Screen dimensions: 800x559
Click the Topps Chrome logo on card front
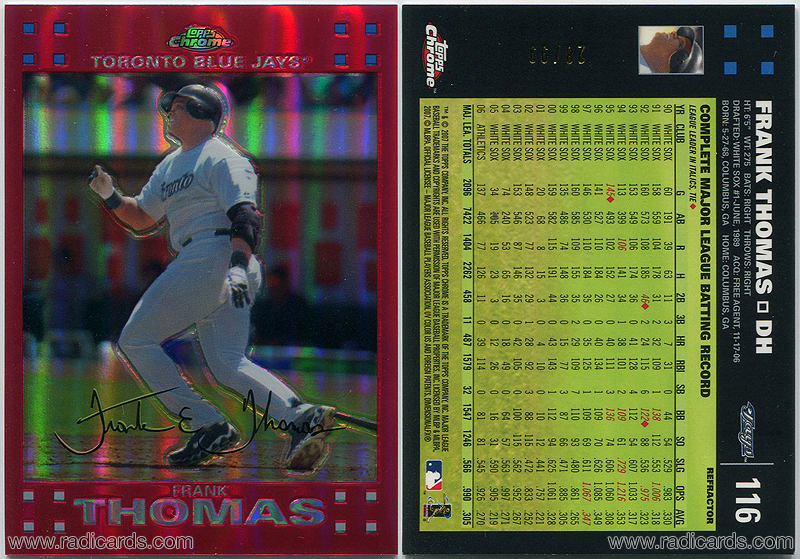tap(200, 40)
